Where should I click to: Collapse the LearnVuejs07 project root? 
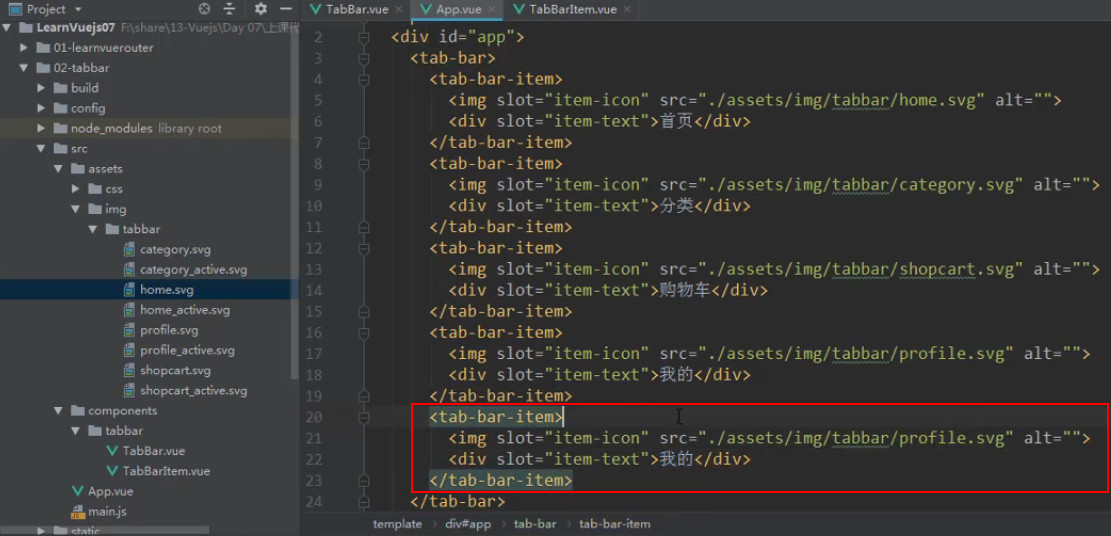coord(6,28)
